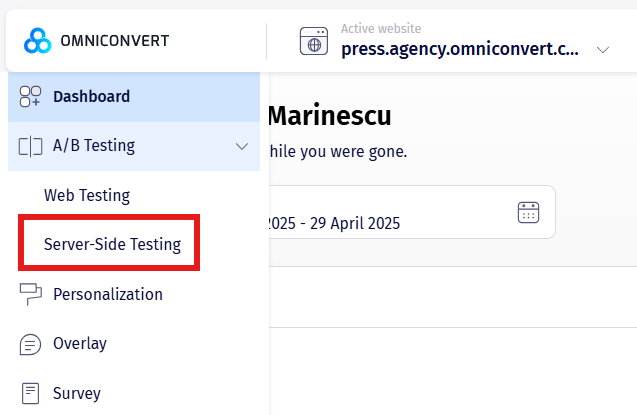Click the Survey document icon
Image resolution: width=637 pixels, height=415 pixels.
tap(31, 393)
